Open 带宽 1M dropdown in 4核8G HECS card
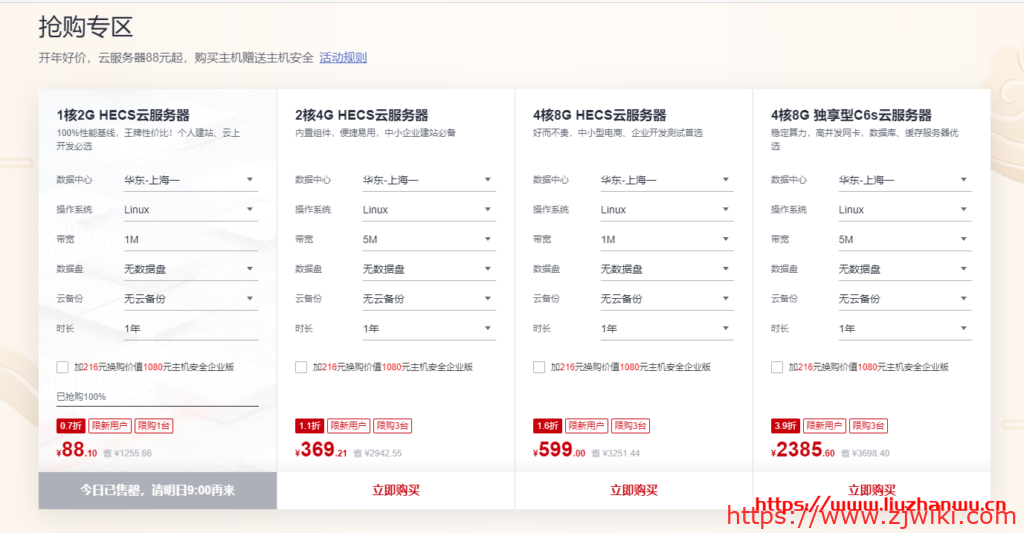Screen dimensions: 1024x533 tap(667, 240)
